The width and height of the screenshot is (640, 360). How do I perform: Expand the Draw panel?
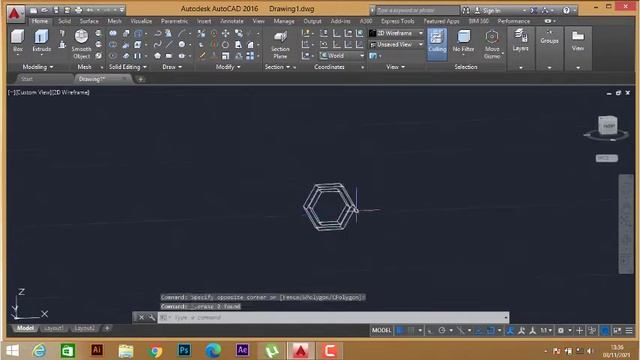click(172, 67)
